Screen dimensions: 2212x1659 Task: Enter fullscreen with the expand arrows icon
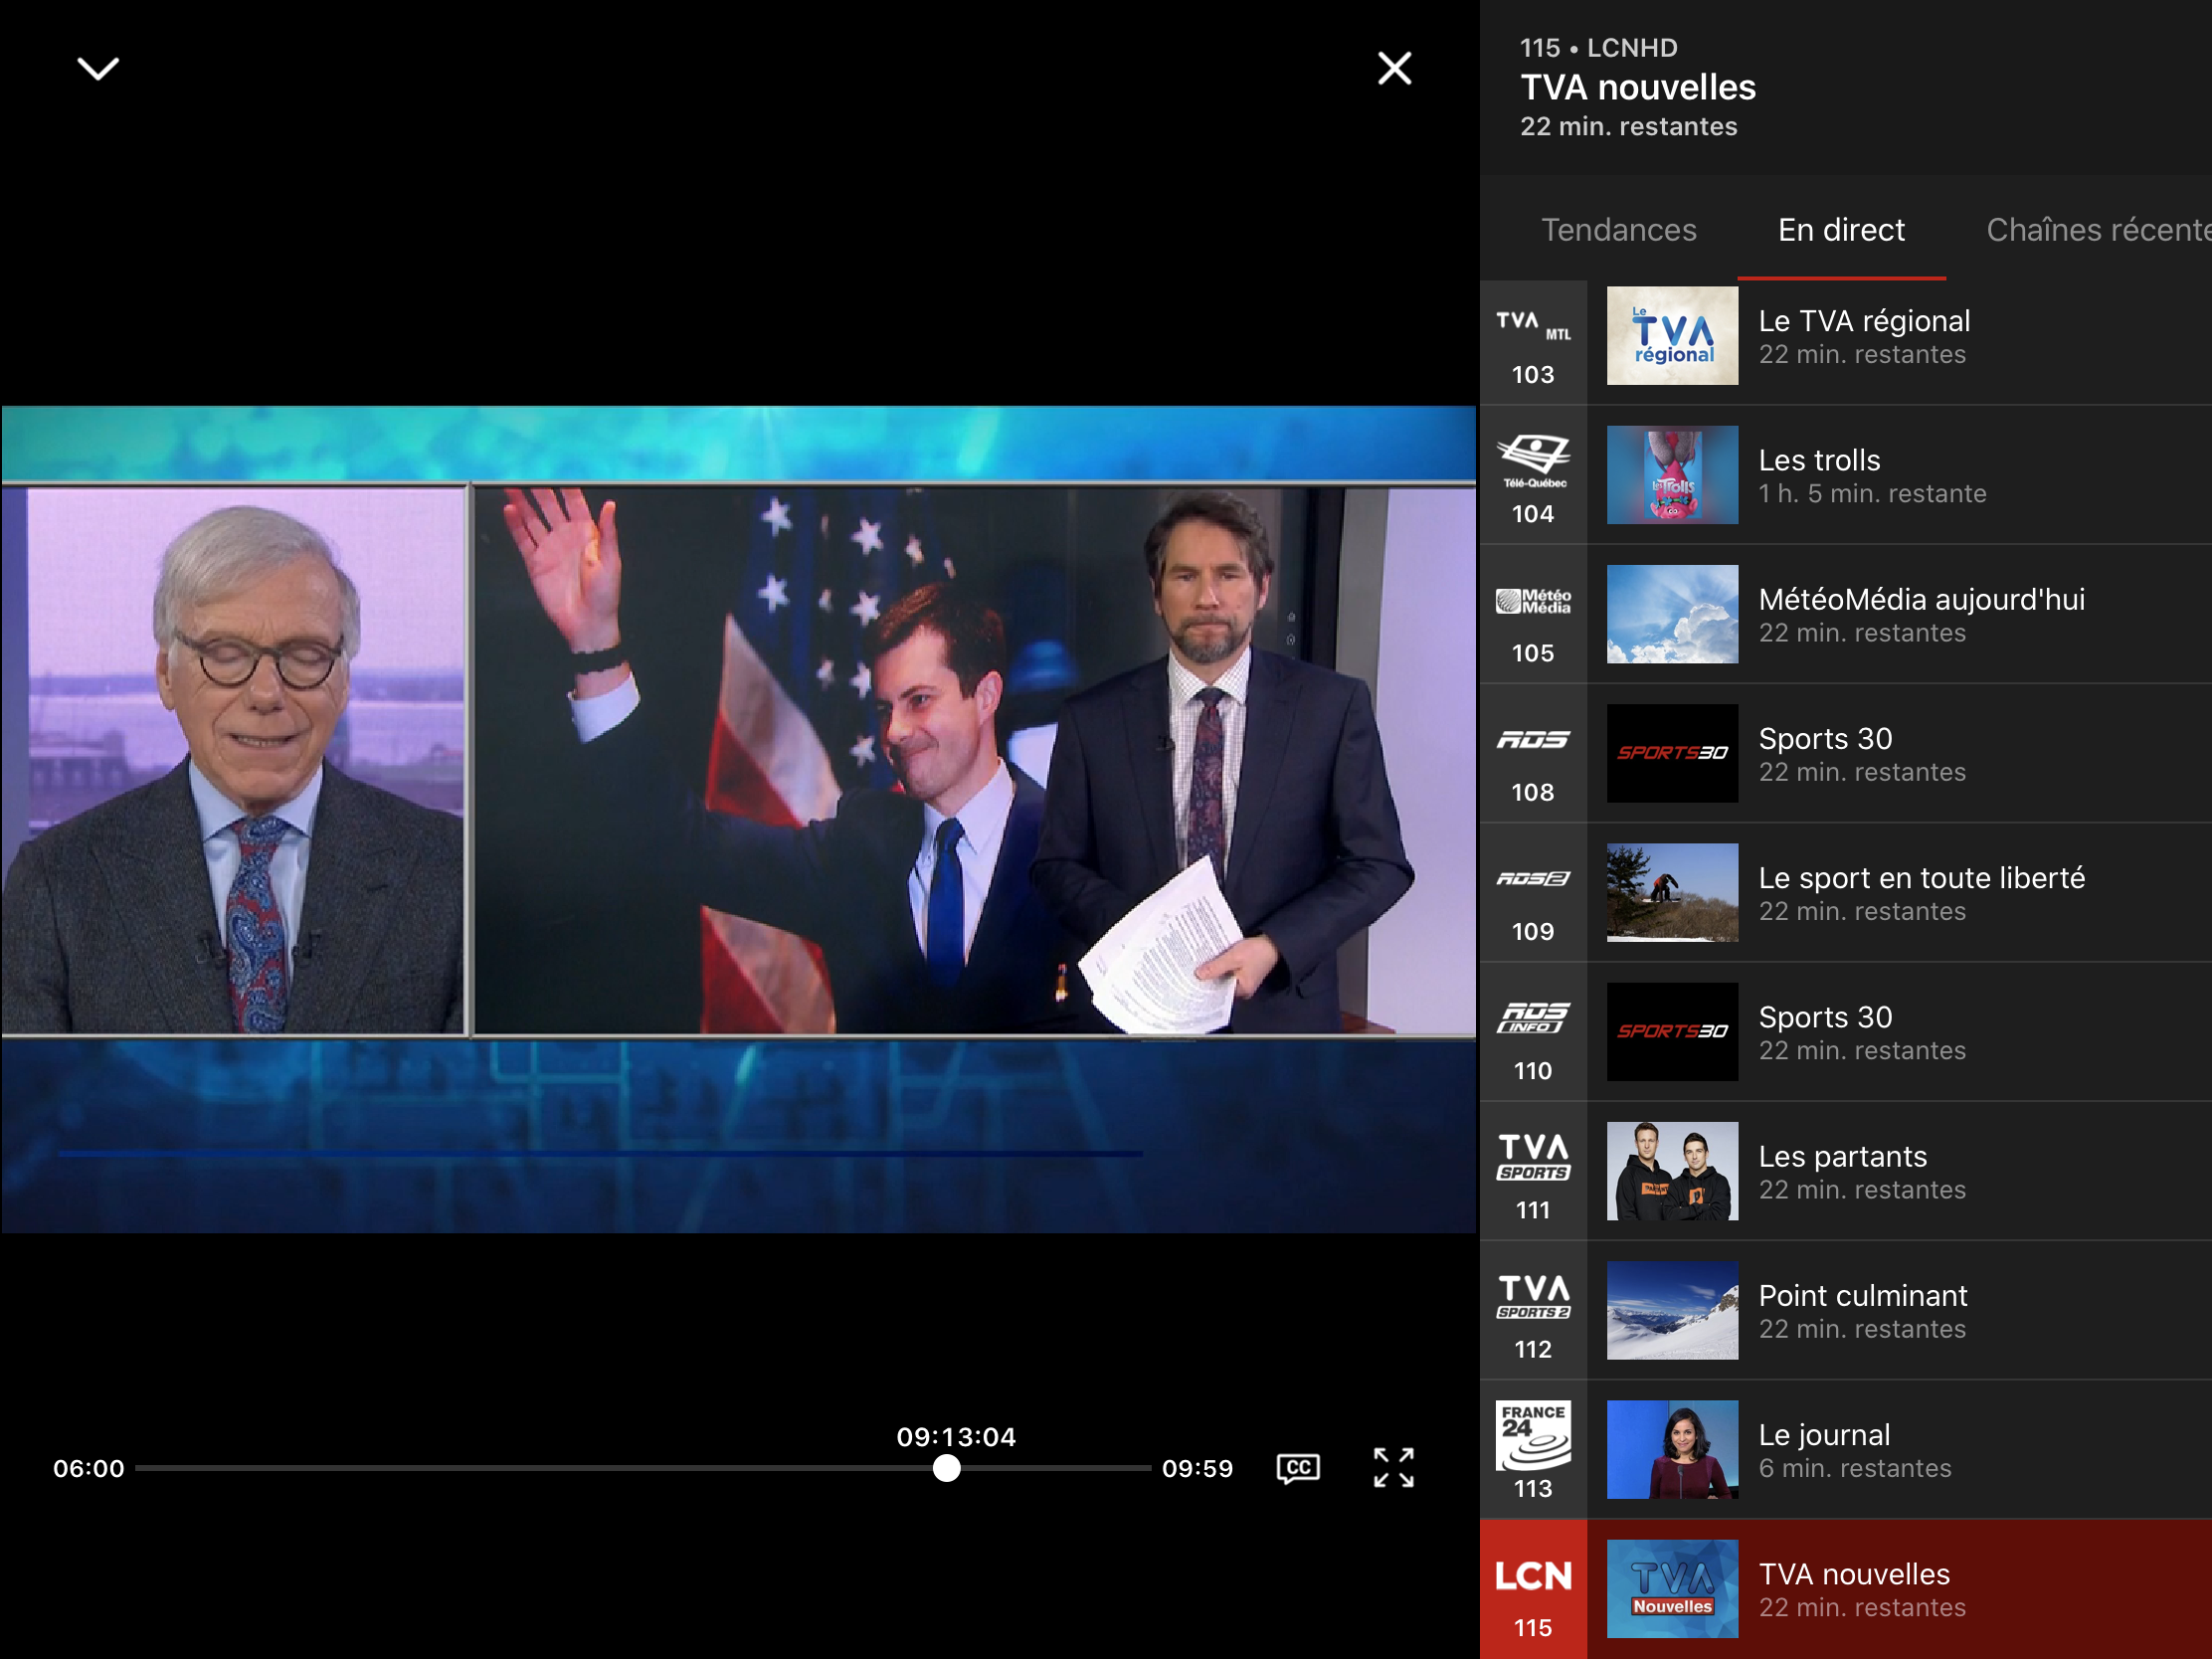coord(1393,1468)
